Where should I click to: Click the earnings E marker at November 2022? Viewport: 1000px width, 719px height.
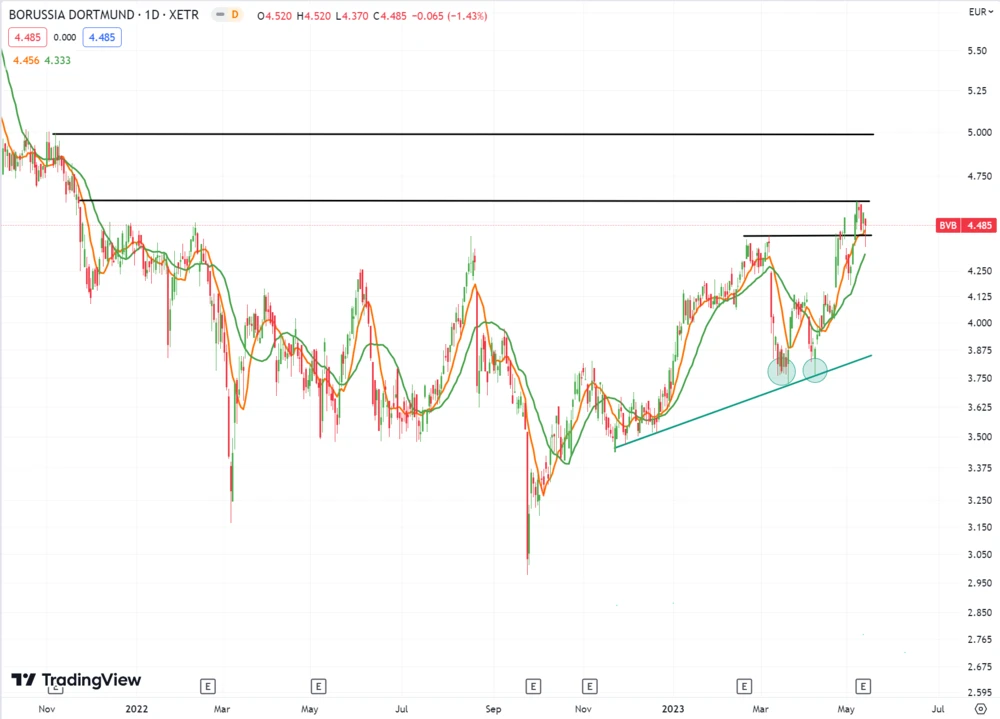click(590, 686)
